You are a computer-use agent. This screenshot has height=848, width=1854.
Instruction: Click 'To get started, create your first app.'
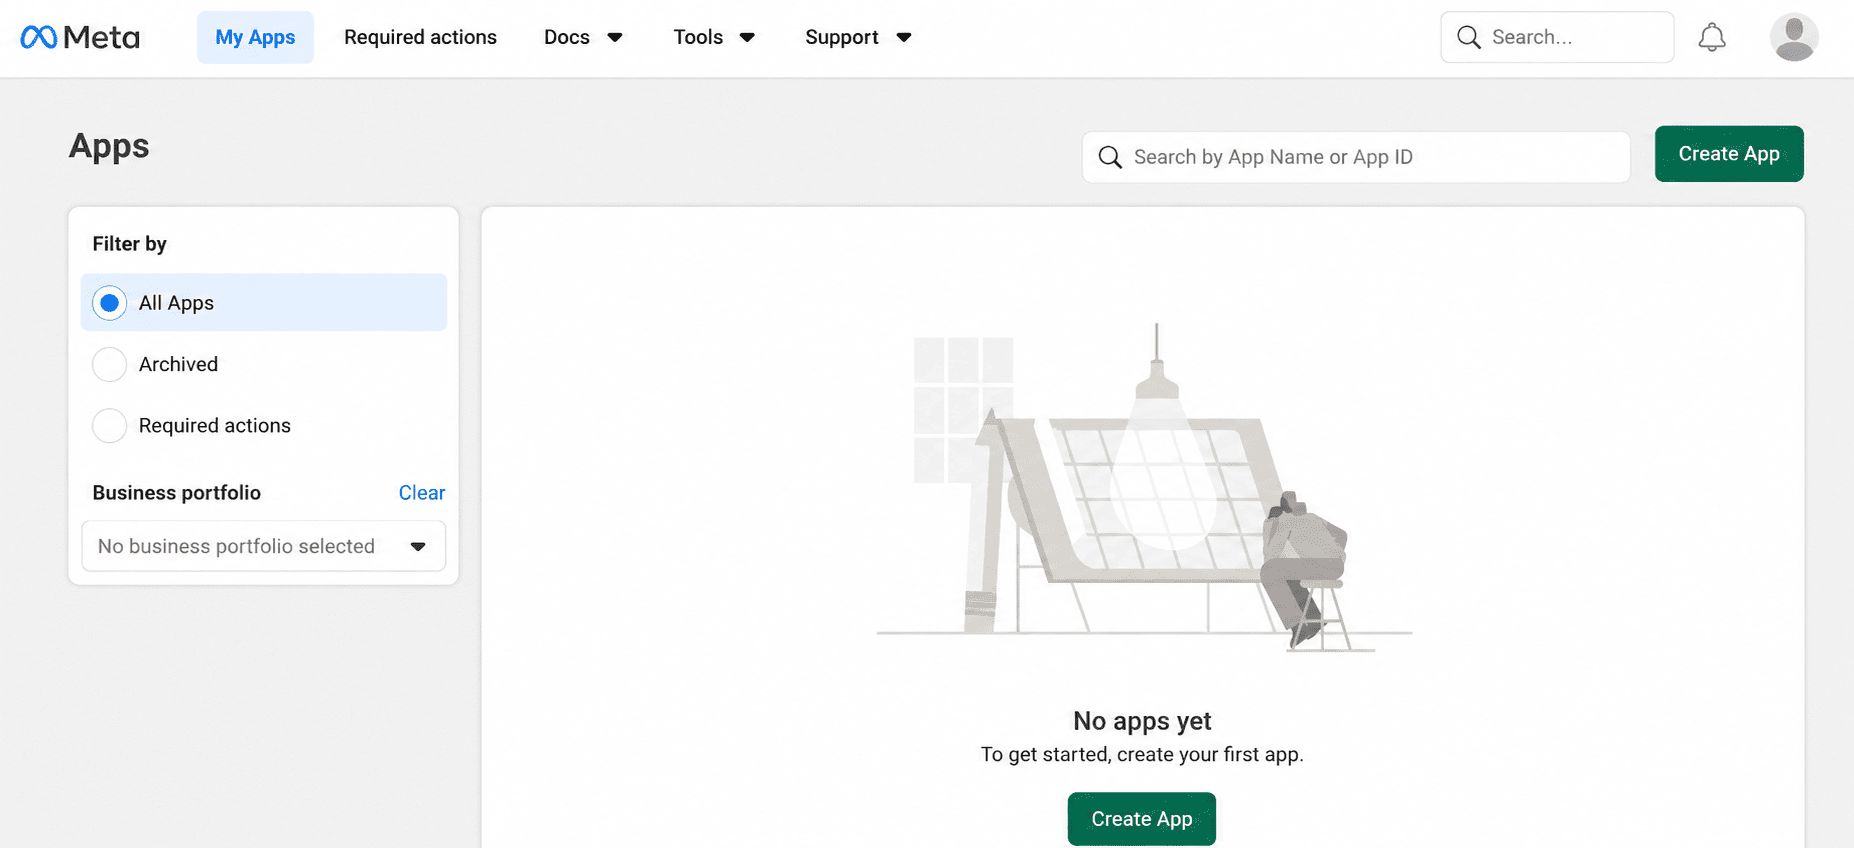pyautogui.click(x=1142, y=754)
